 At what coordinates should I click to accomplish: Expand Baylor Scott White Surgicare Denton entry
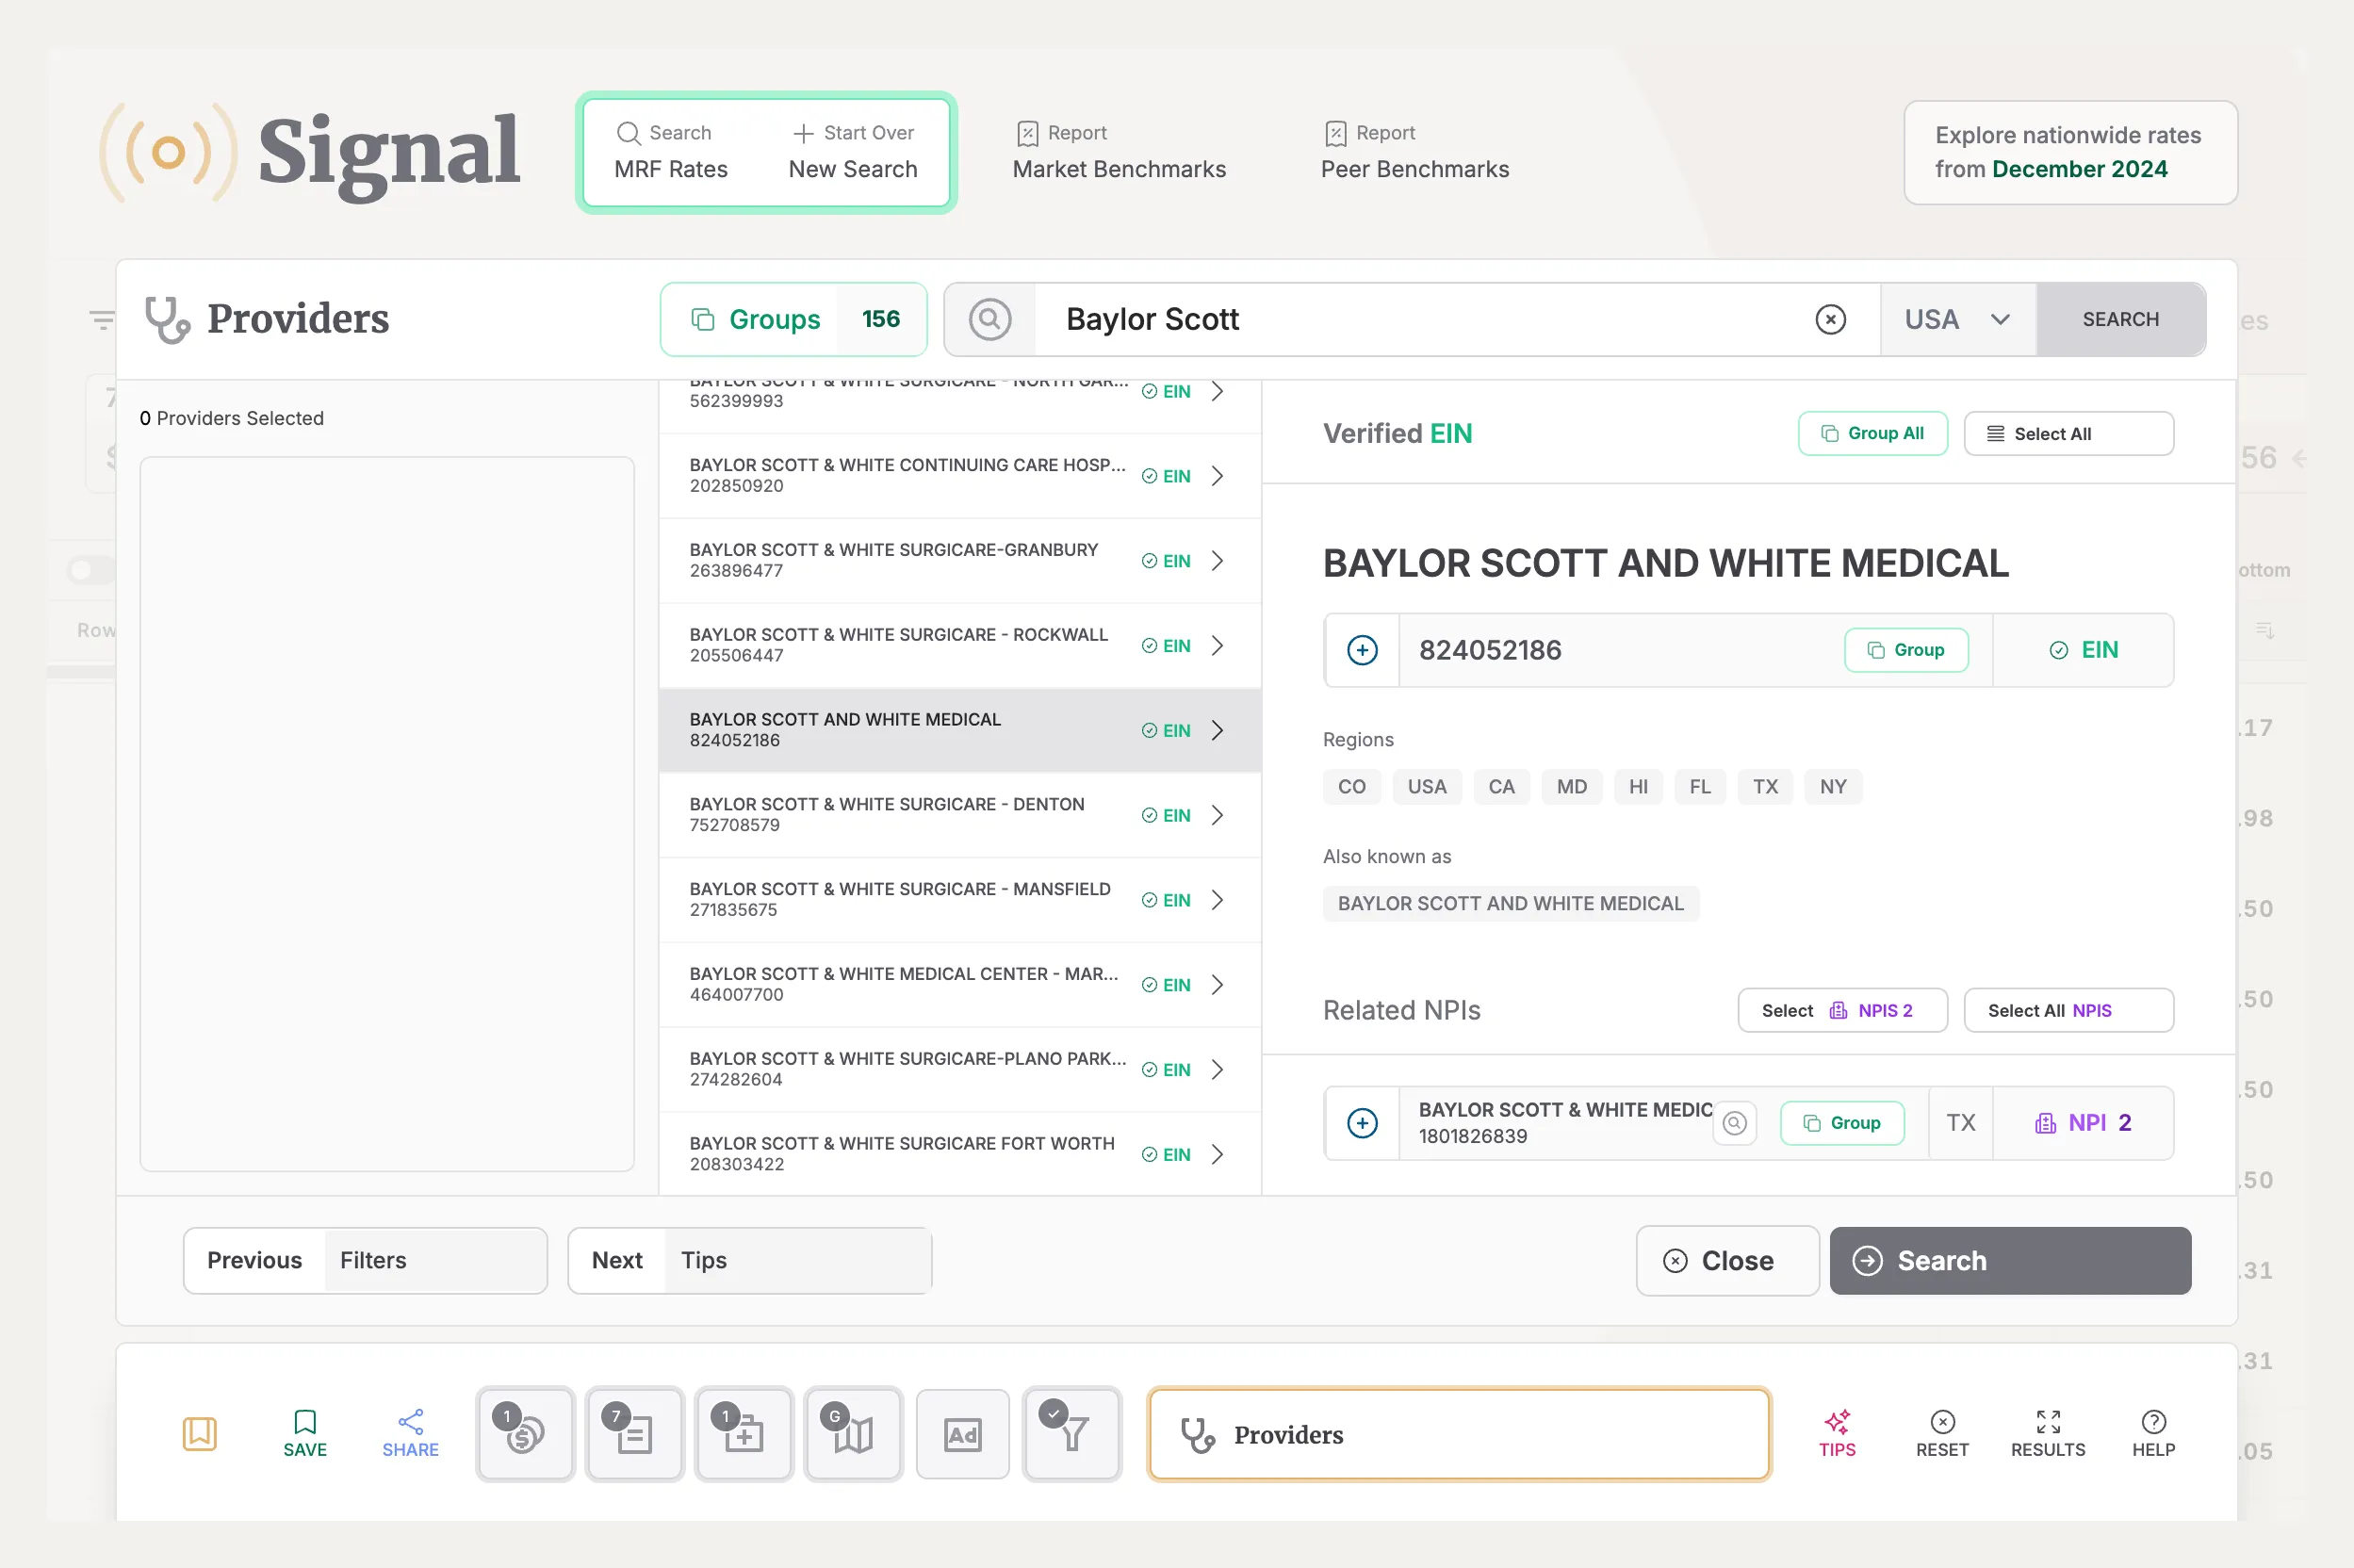click(1220, 815)
